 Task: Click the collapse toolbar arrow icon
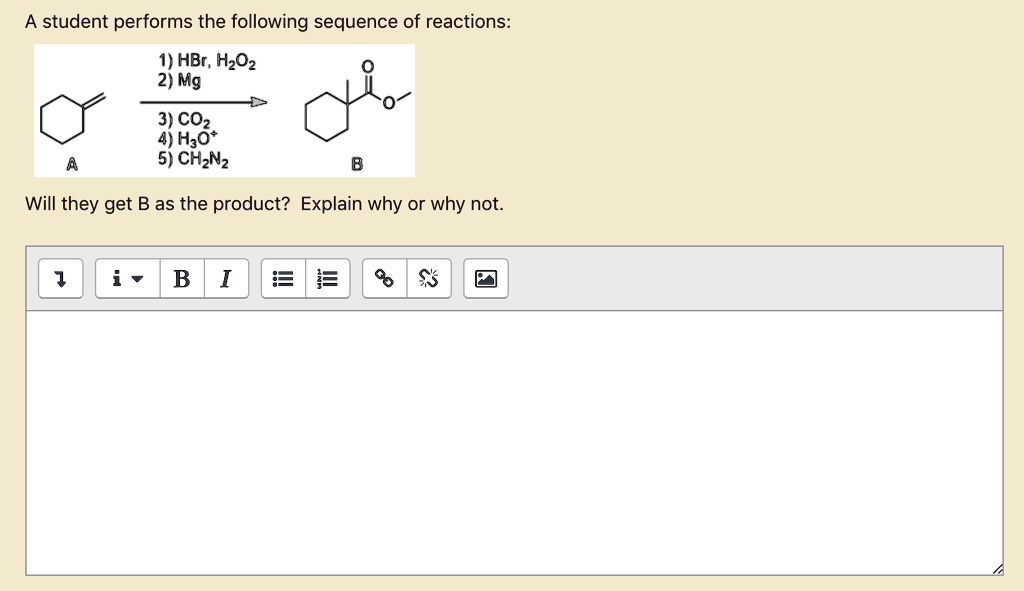(60, 278)
